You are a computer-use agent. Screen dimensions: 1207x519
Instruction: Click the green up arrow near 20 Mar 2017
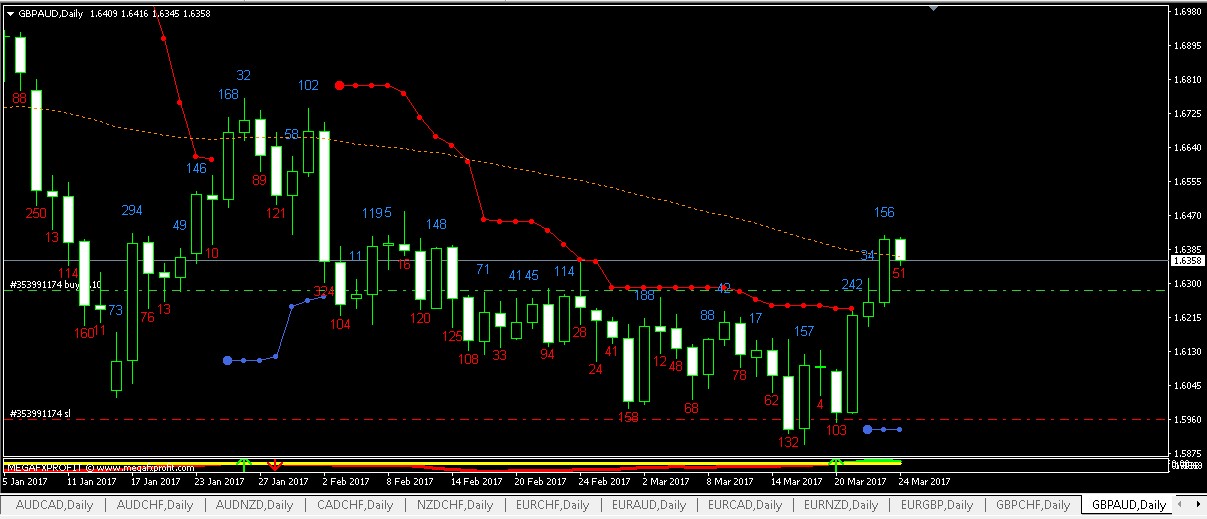[x=837, y=464]
